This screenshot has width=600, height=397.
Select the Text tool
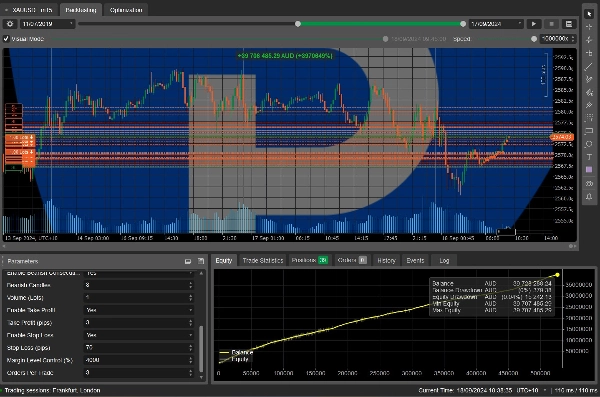(589, 157)
